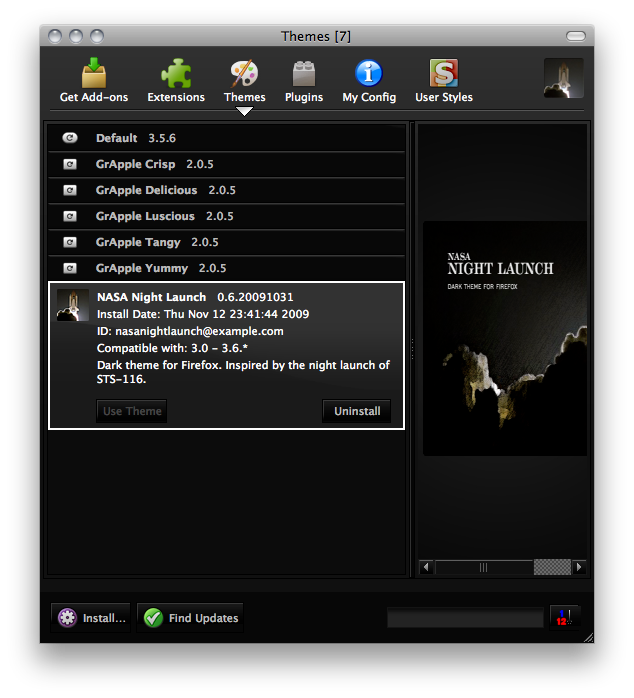Screen dimensions: 634x698
Task: Select the Themes palette icon
Action: [x=244, y=73]
